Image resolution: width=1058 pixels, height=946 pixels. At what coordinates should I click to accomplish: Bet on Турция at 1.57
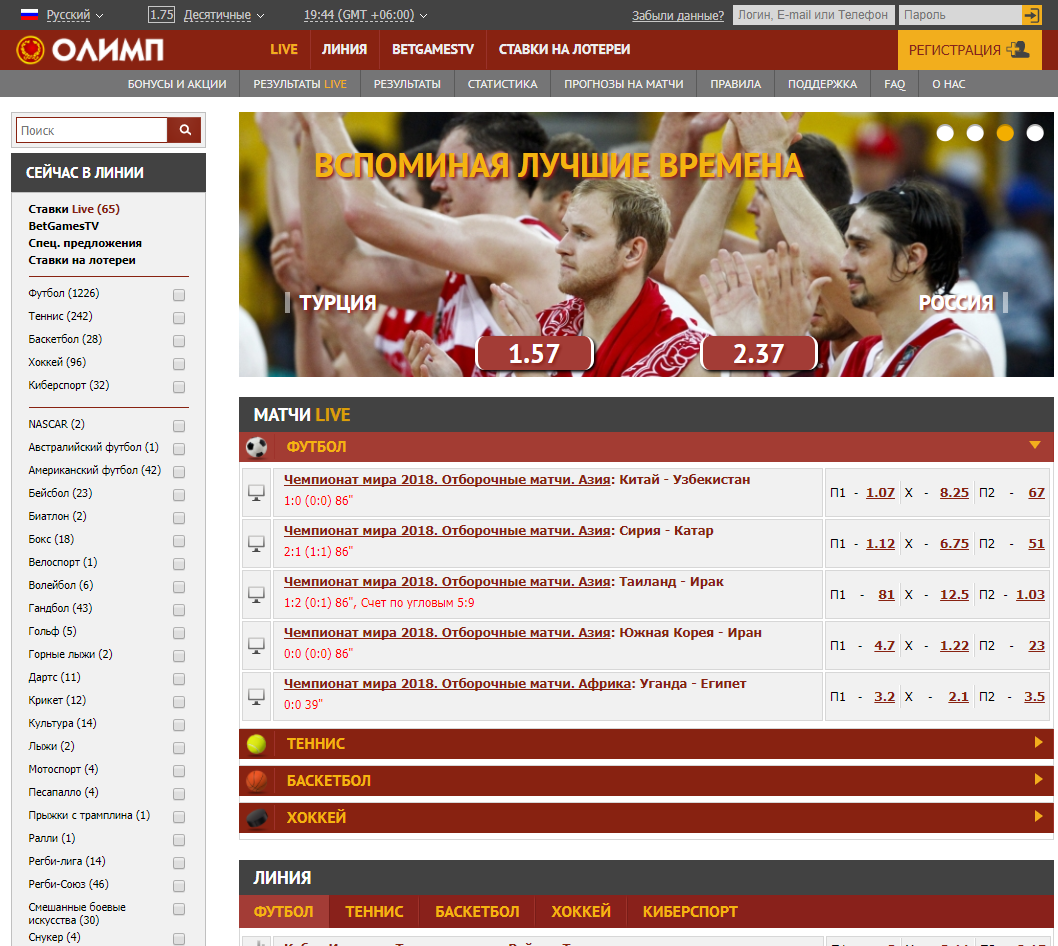click(x=534, y=354)
